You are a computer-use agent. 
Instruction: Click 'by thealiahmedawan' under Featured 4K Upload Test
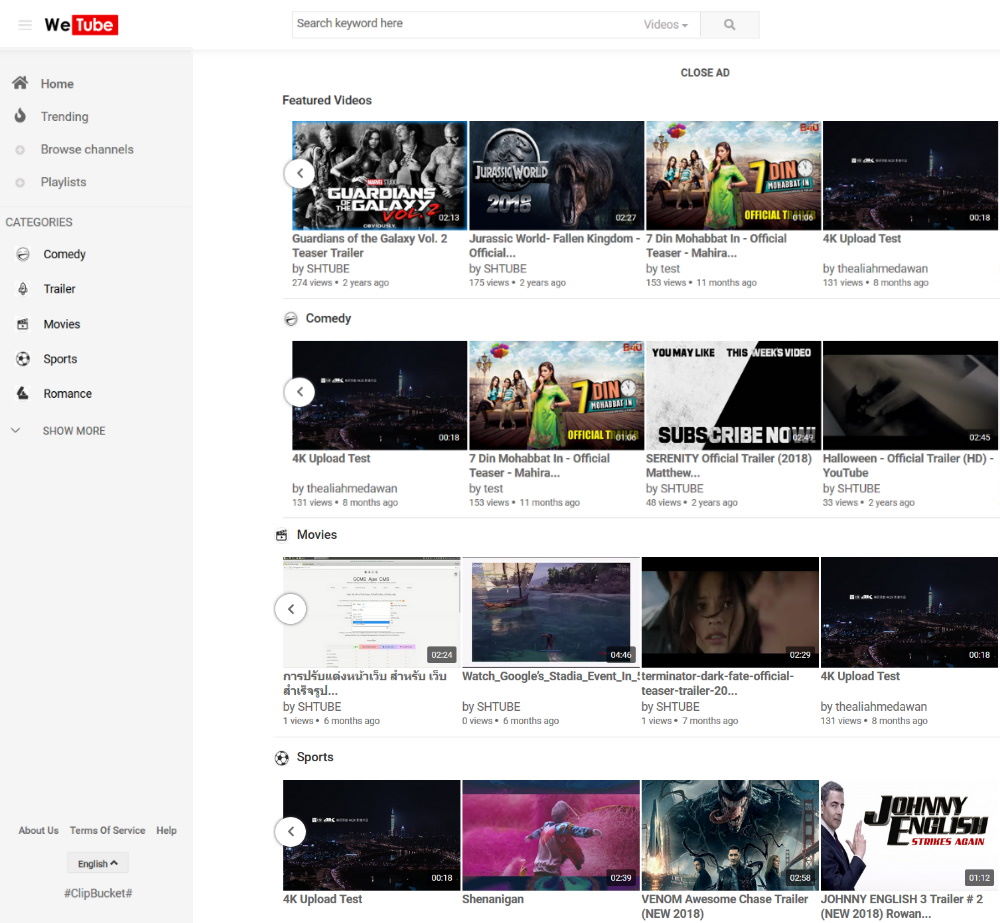click(875, 269)
